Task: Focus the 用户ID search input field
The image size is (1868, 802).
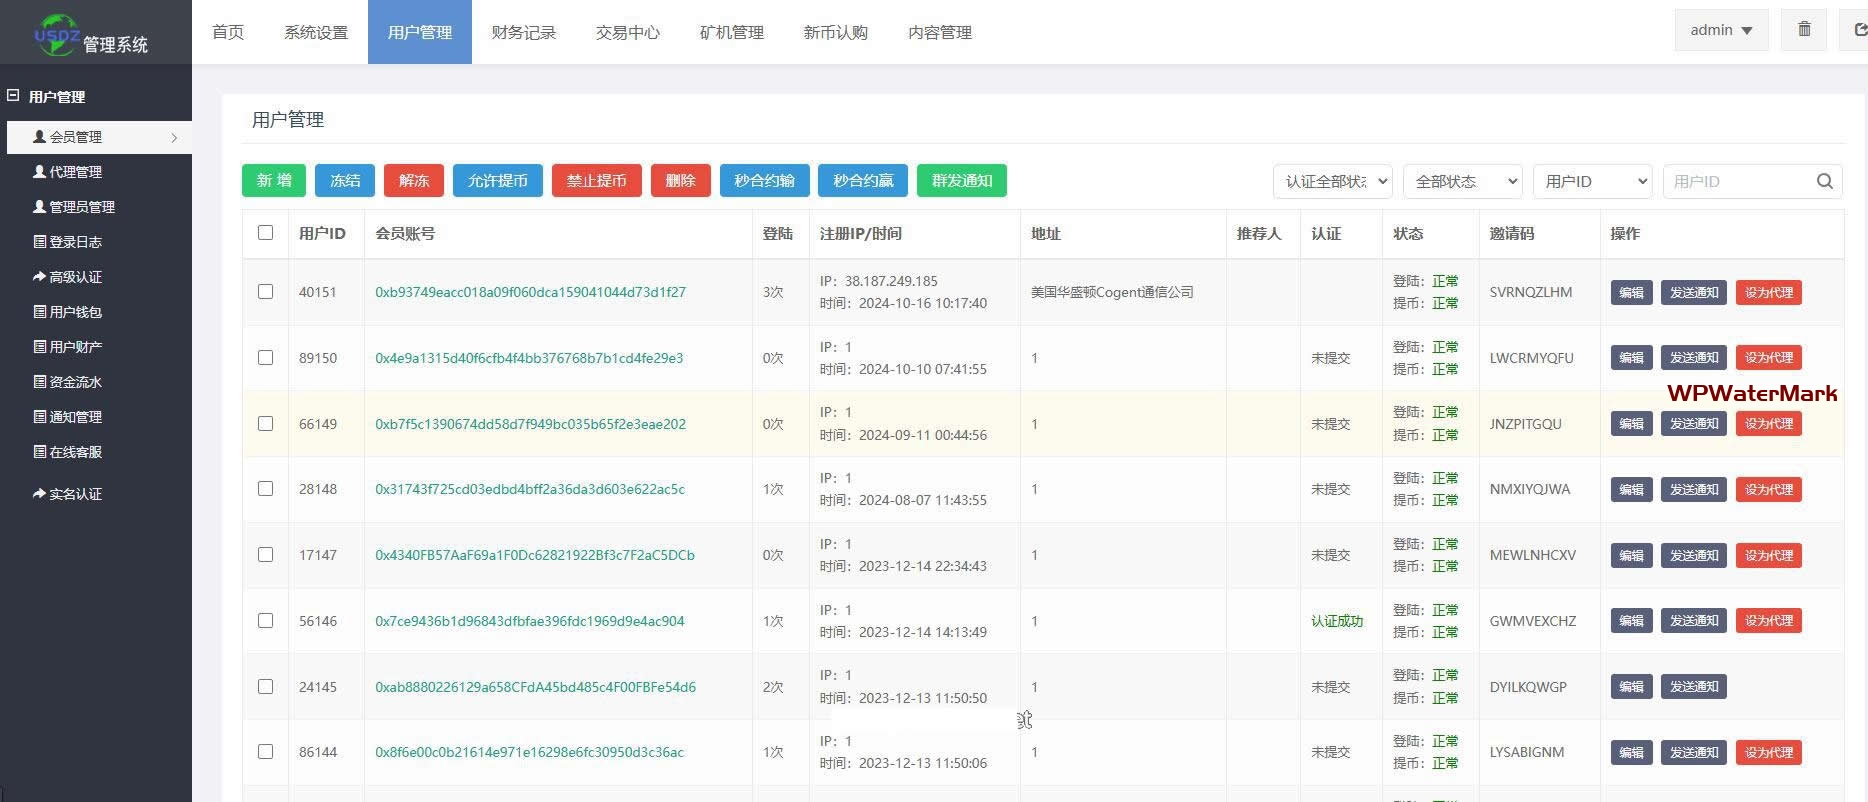Action: click(x=1738, y=181)
